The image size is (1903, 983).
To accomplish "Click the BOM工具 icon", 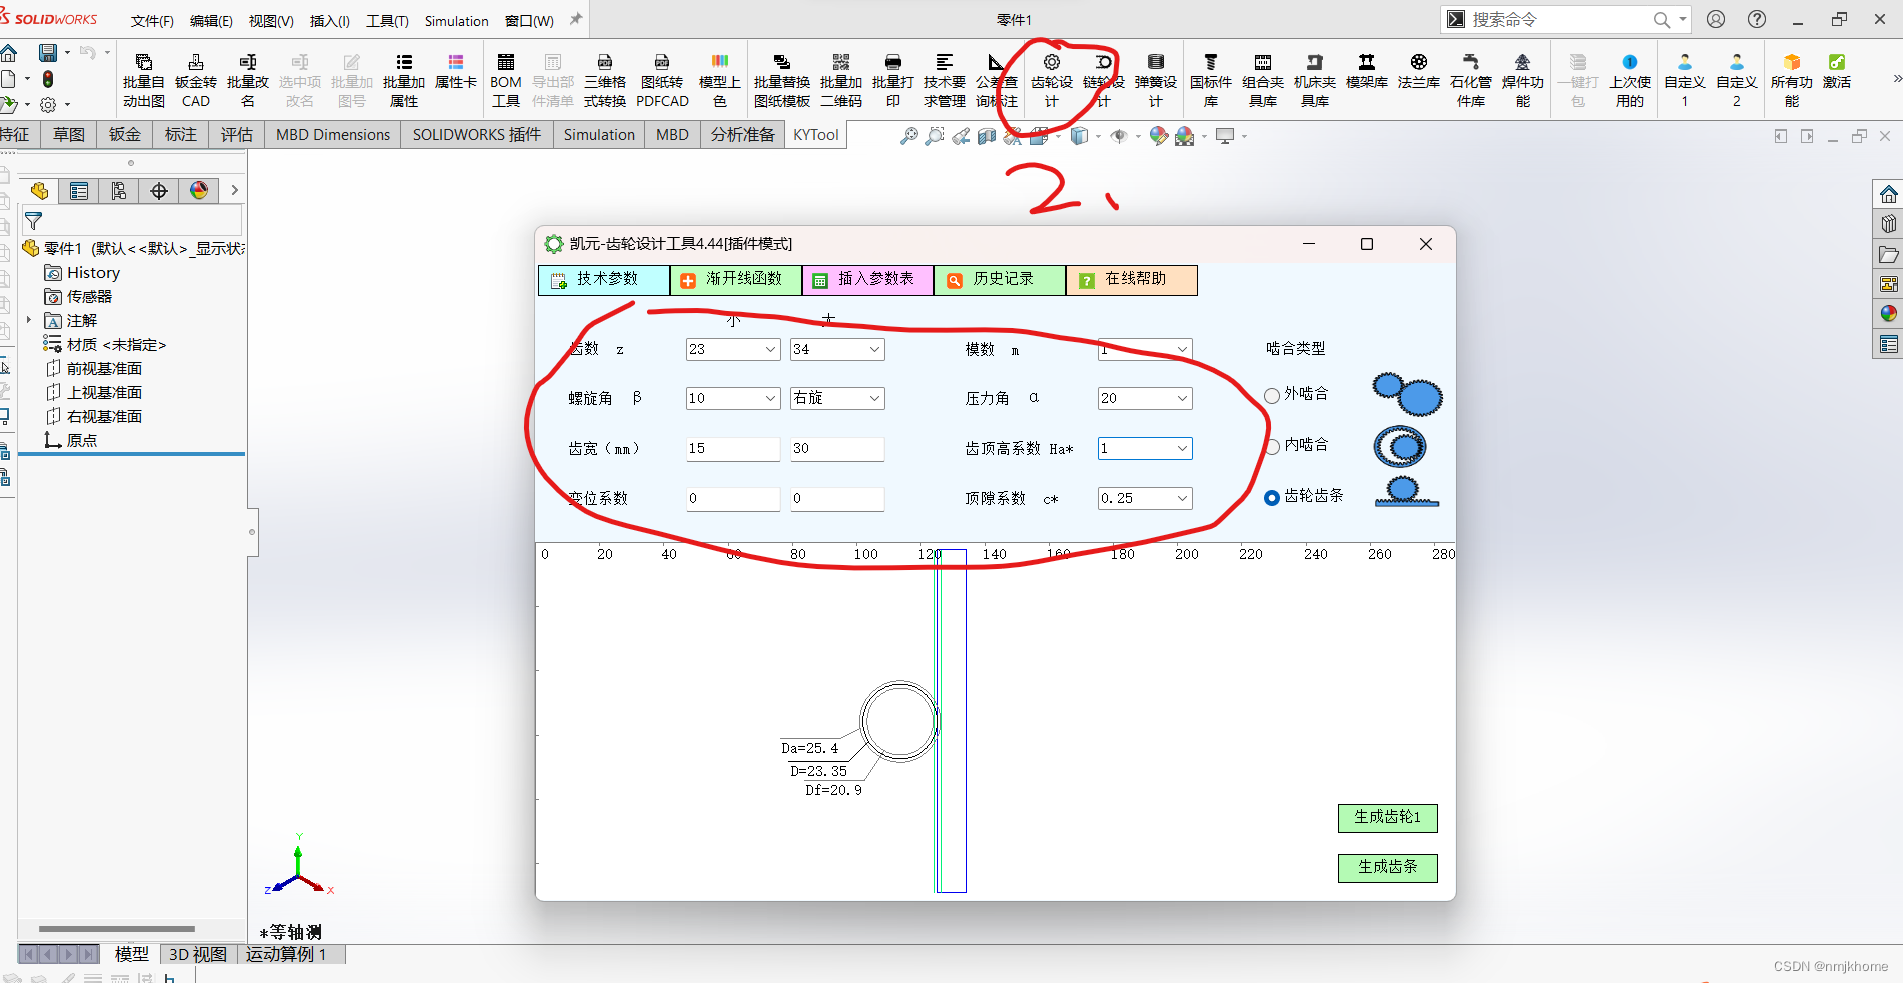I will click(x=505, y=78).
